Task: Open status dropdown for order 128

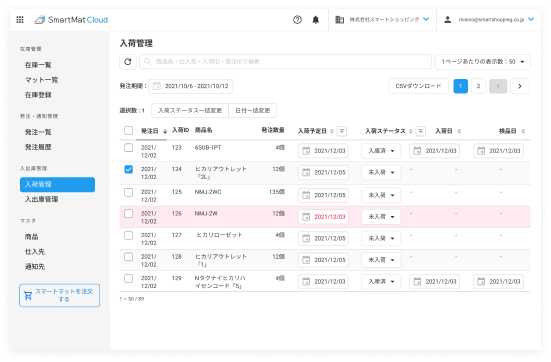Action: [x=381, y=260]
